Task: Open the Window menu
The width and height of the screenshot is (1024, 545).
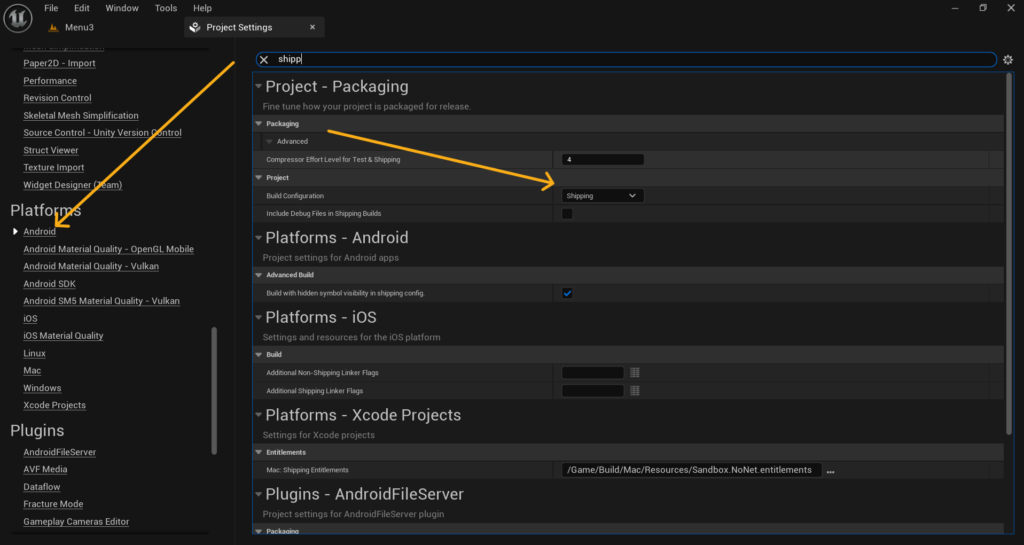Action: (122, 8)
